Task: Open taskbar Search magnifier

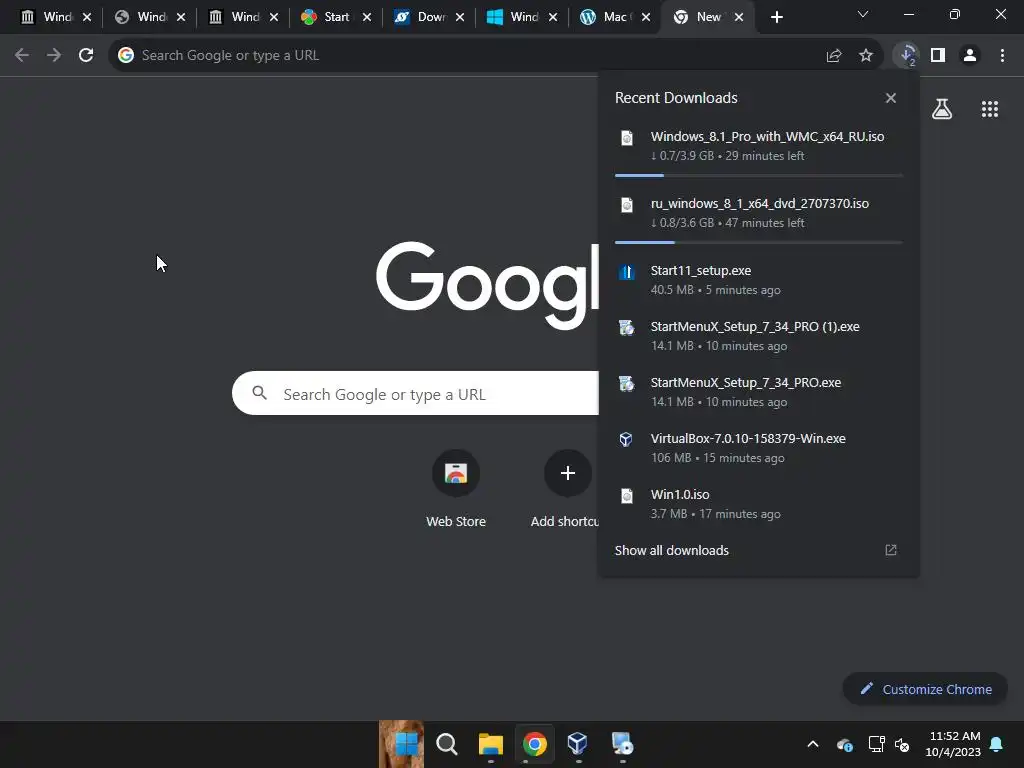Action: (x=447, y=744)
